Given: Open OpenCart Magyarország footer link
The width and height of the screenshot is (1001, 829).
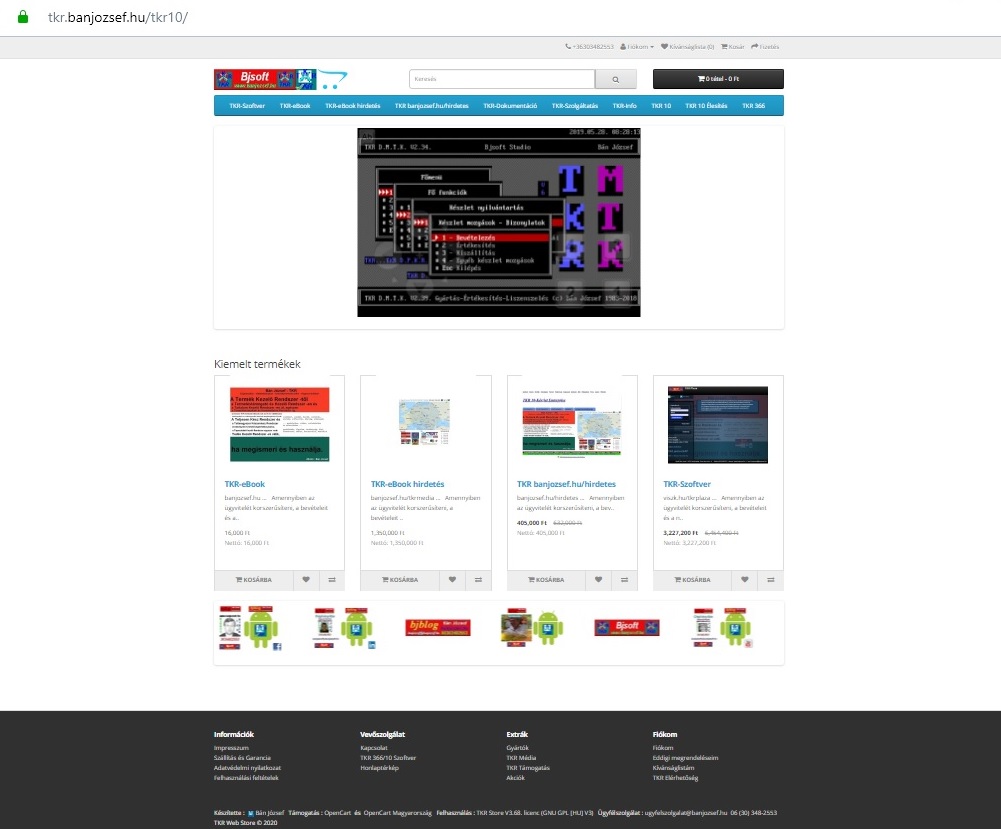Looking at the screenshot, I should click(x=398, y=813).
